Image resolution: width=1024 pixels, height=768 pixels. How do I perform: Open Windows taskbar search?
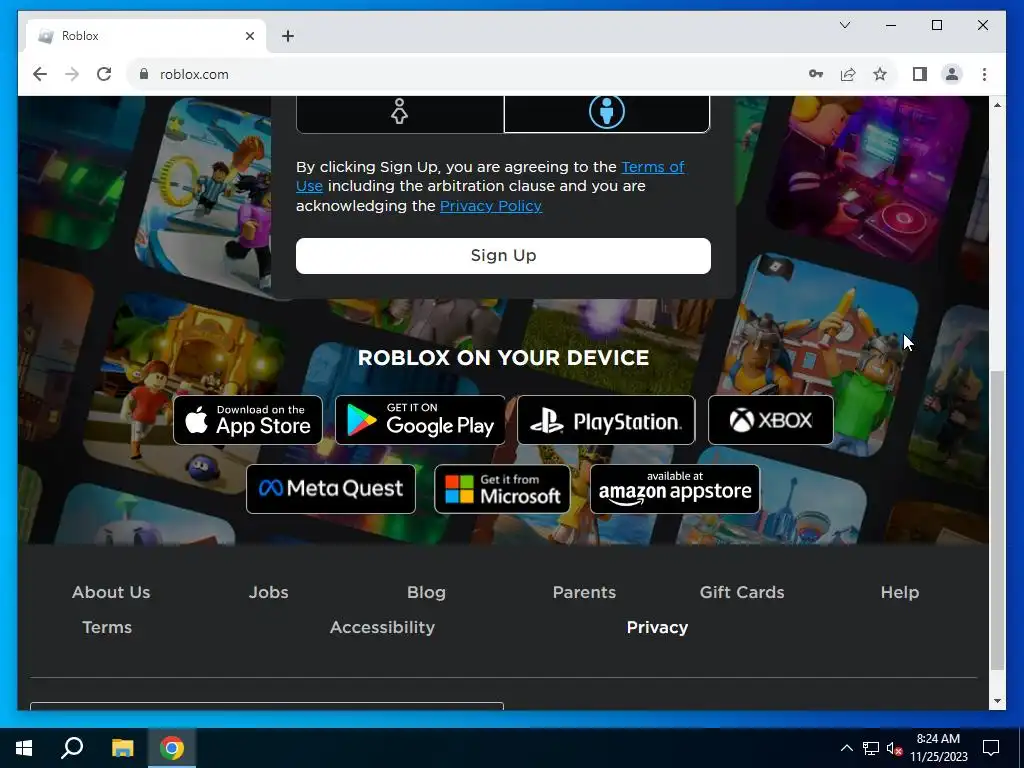point(72,748)
